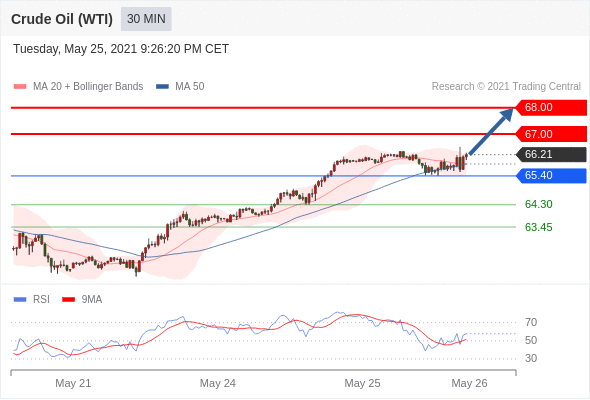Click the RSI 70 level label
The width and height of the screenshot is (590, 400).
[531, 322]
